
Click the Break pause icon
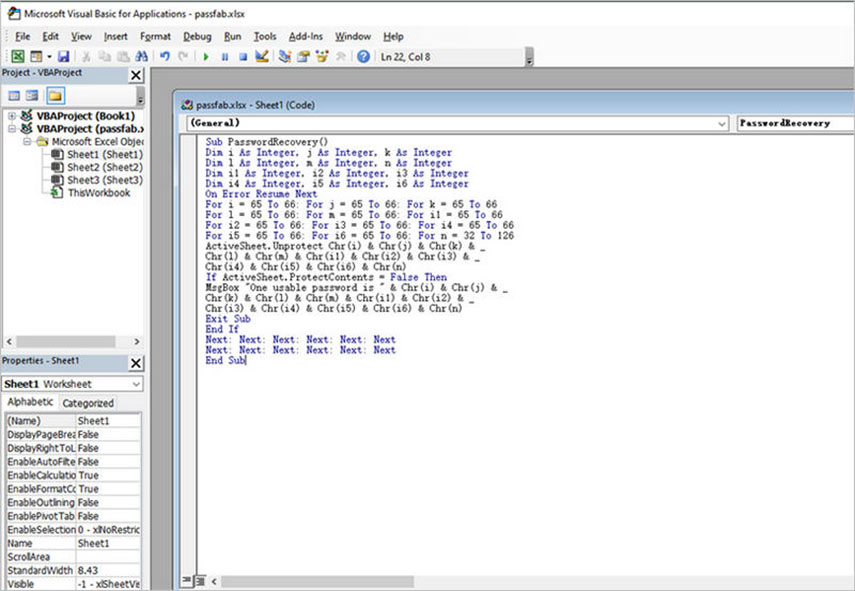point(225,57)
